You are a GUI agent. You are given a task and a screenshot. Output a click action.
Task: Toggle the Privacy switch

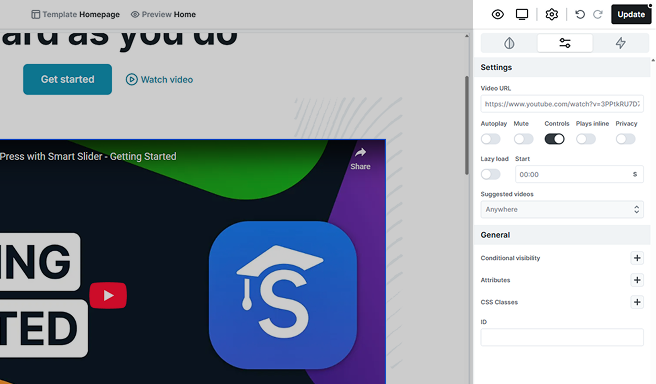(x=625, y=139)
